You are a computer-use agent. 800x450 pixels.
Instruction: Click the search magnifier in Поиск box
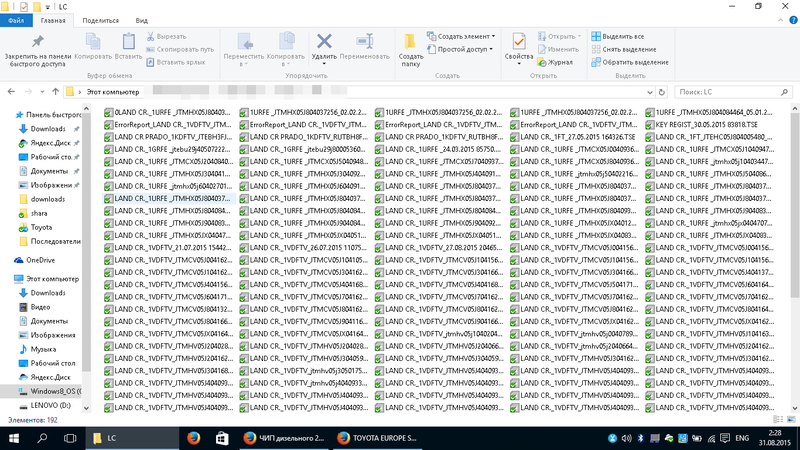(x=784, y=92)
